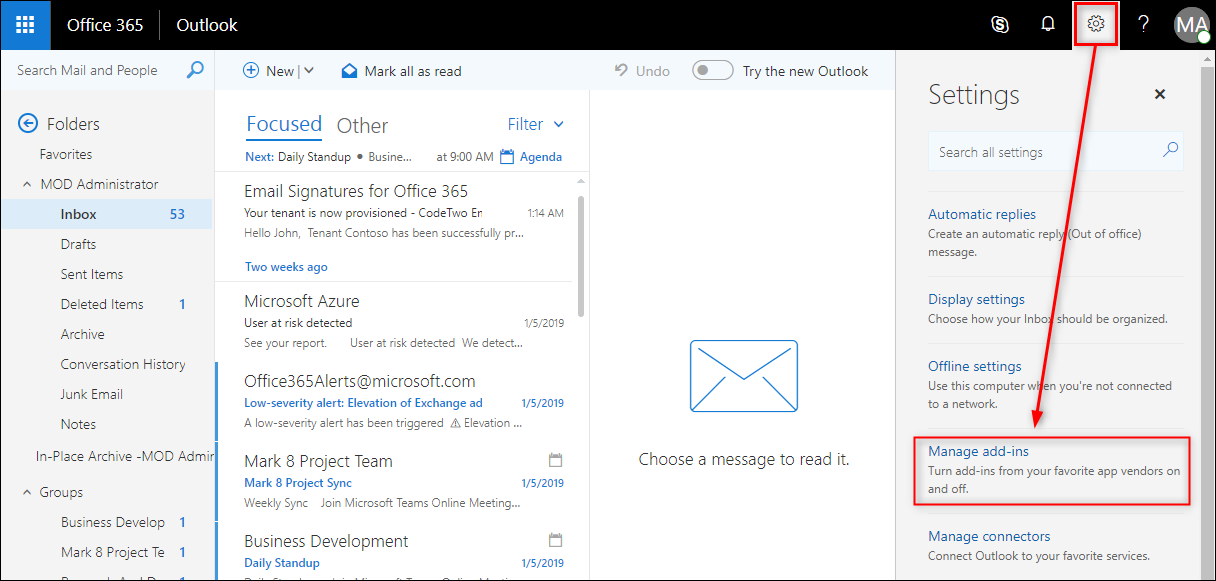Screen dimensions: 1216x581
Task: Collapse the MOD Administrator folder tree
Action: click(x=27, y=184)
